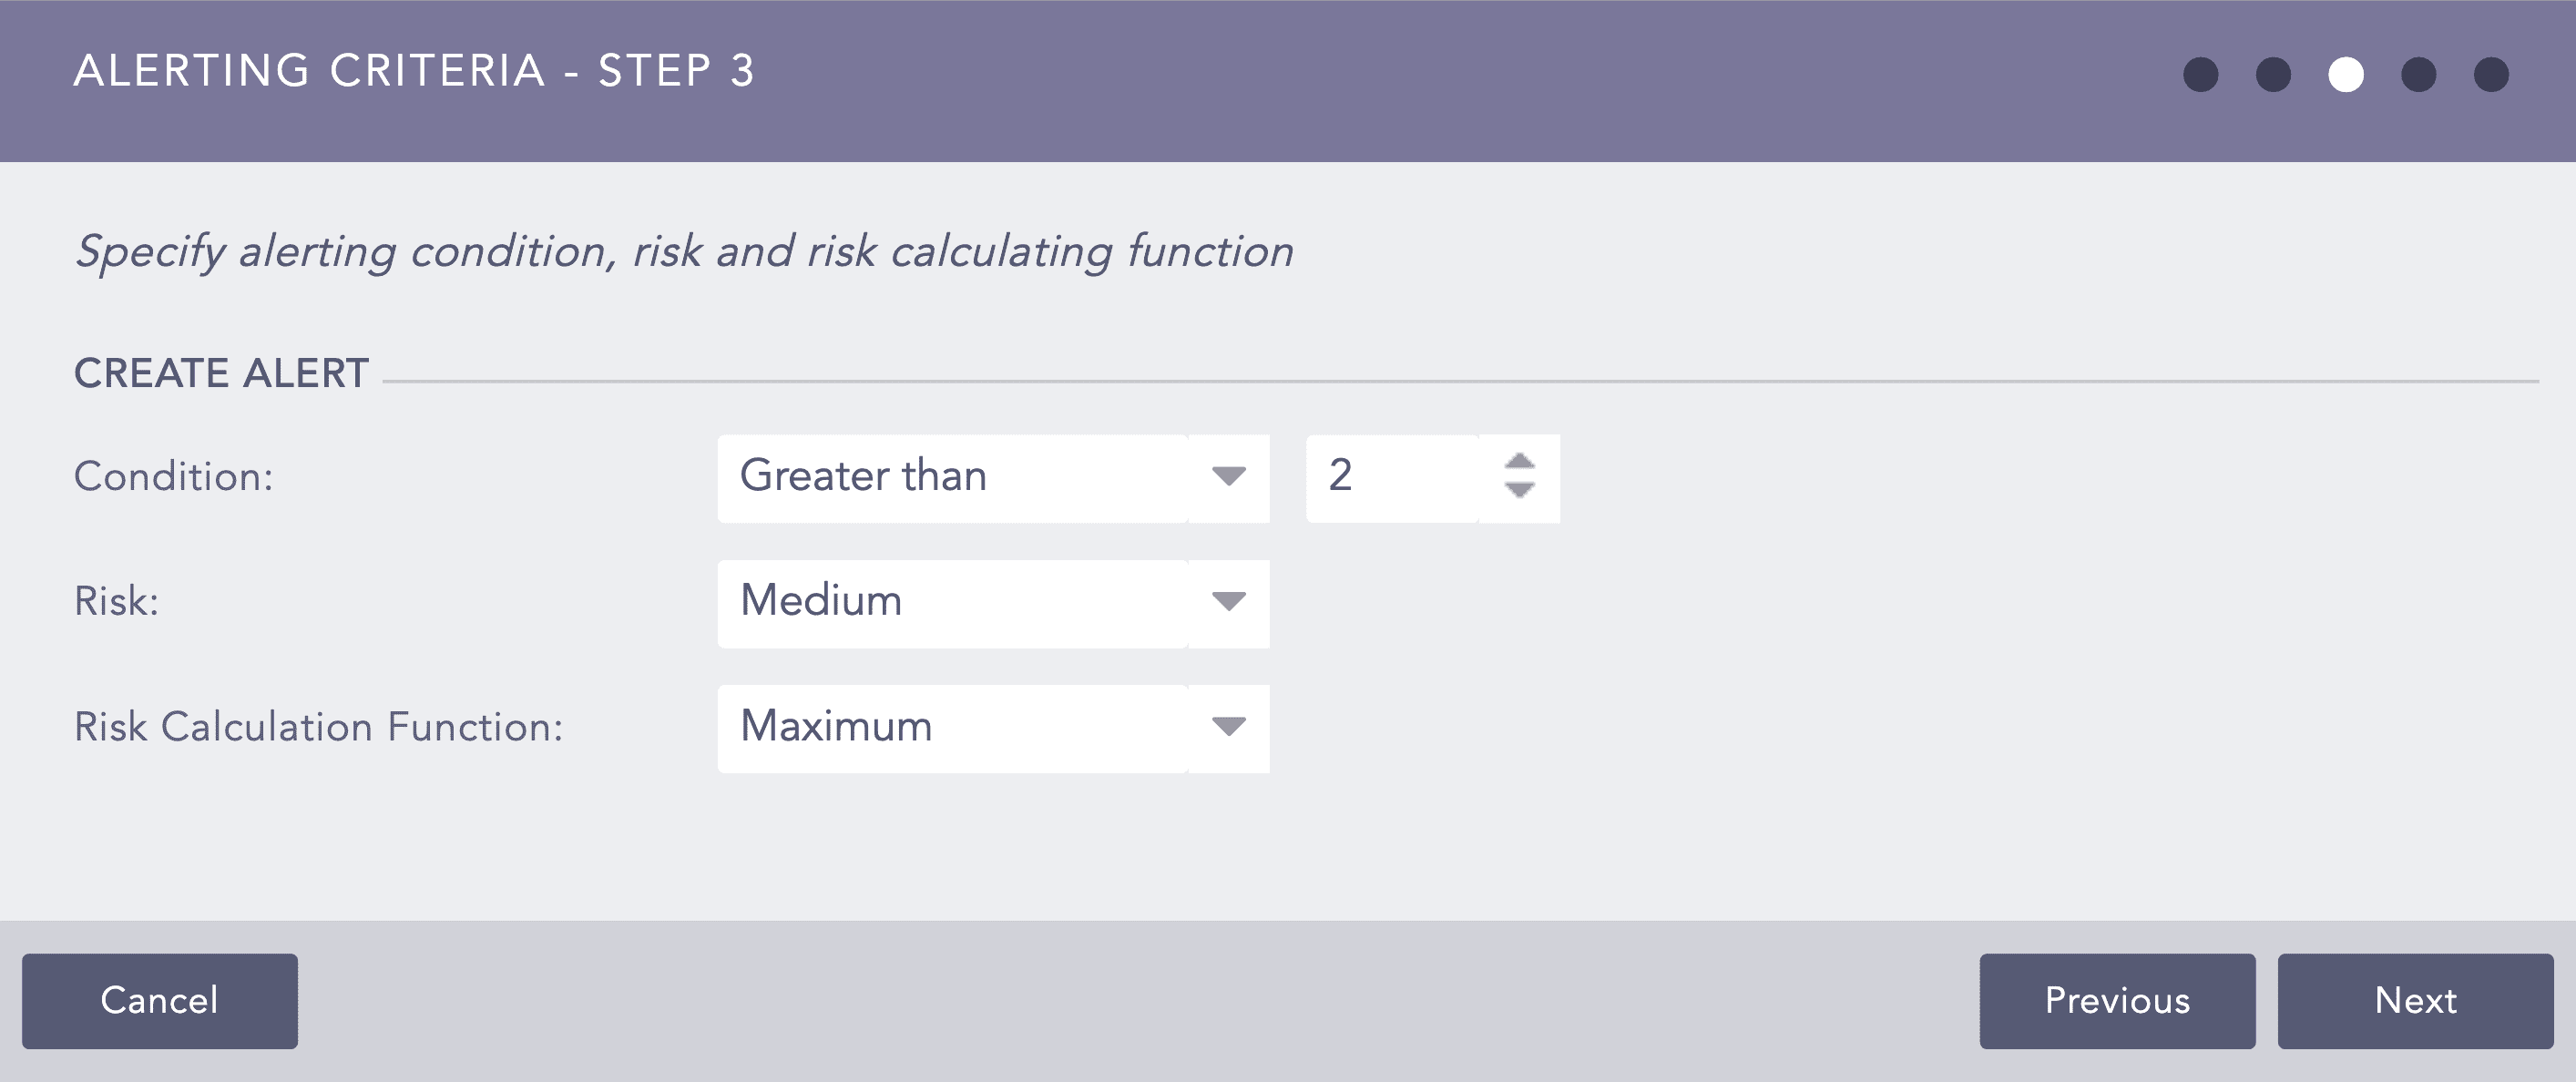This screenshot has height=1082, width=2576.
Task: Proceed with the Next button
Action: tap(2415, 1000)
